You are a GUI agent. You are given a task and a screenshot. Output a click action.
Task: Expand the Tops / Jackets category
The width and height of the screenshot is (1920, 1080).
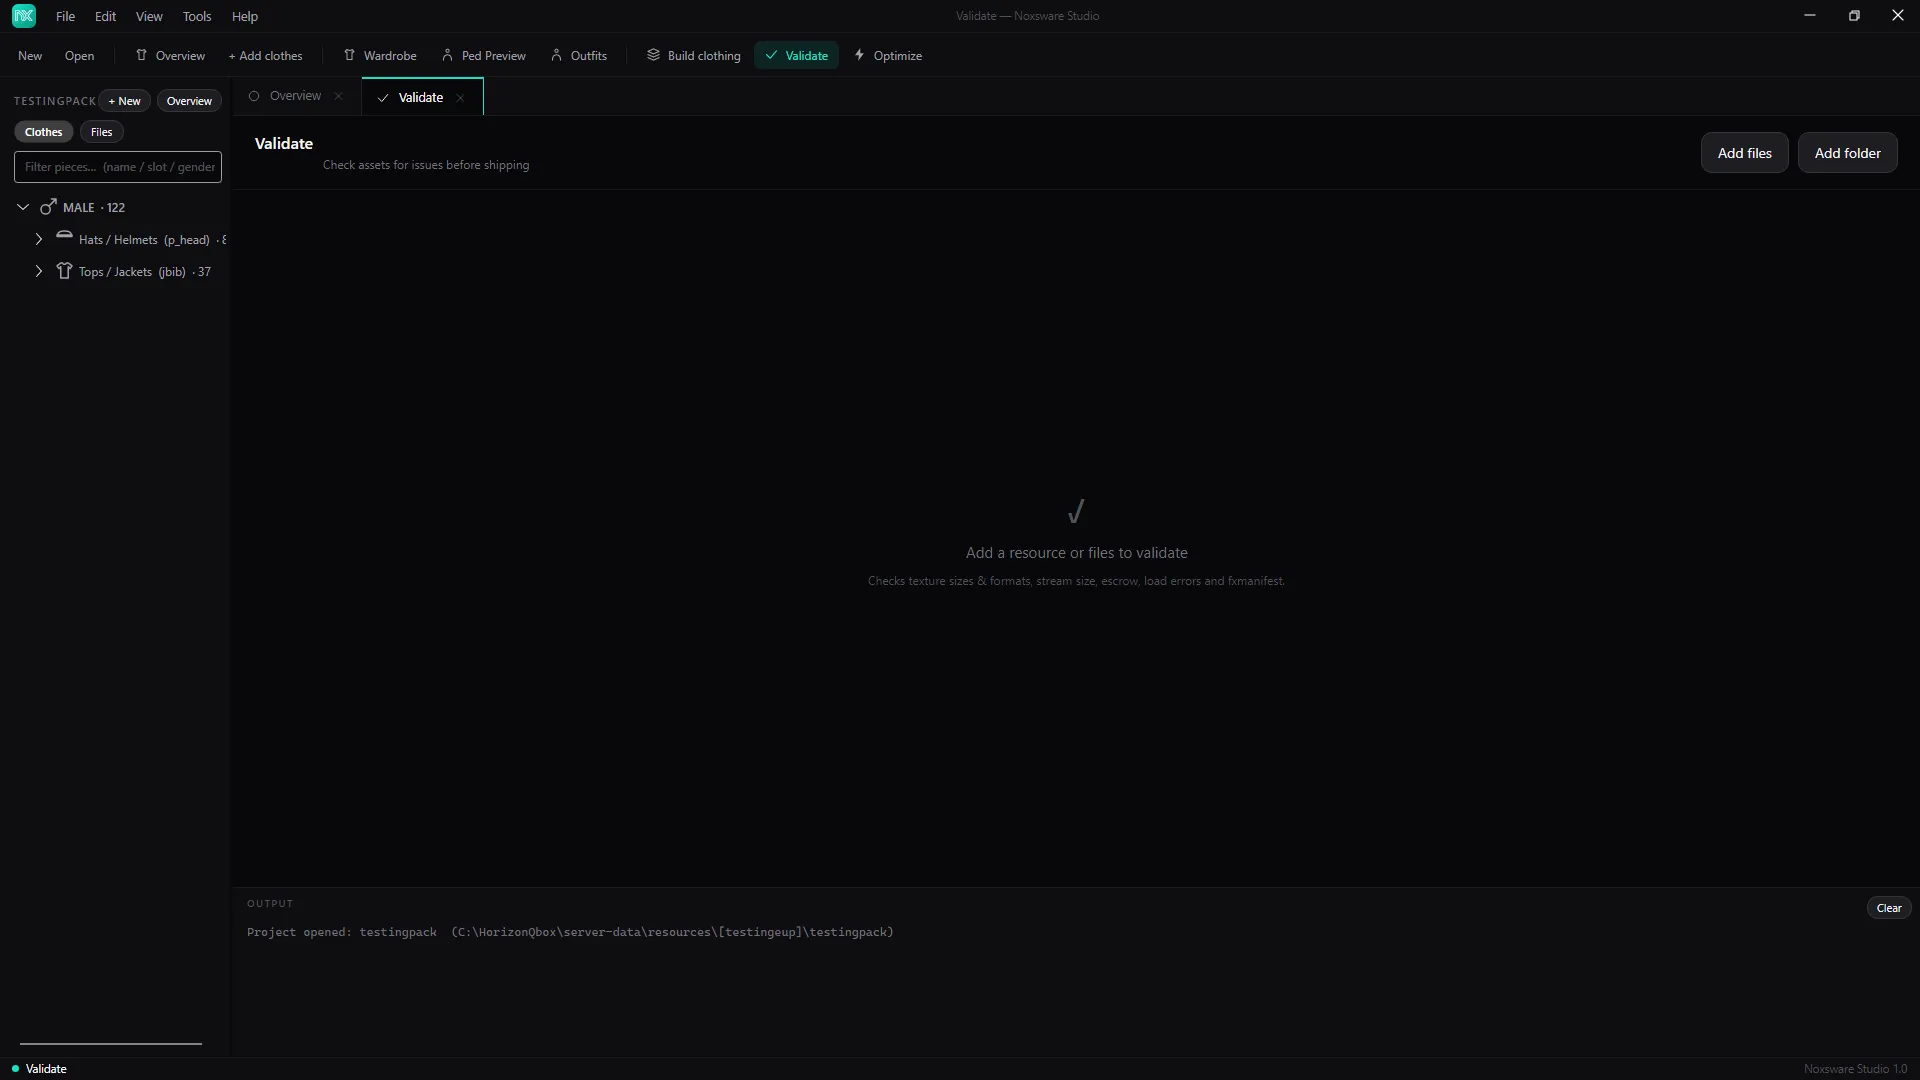39,271
